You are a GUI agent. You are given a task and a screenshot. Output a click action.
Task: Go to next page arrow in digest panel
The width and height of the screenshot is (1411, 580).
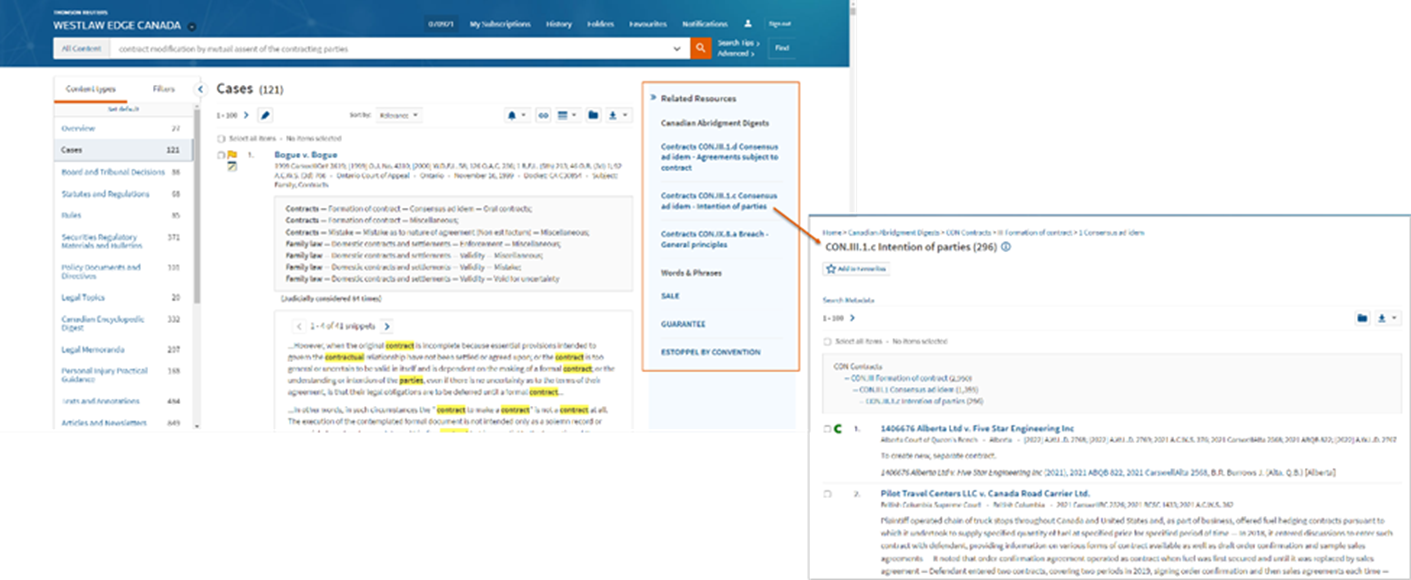pyautogui.click(x=852, y=318)
